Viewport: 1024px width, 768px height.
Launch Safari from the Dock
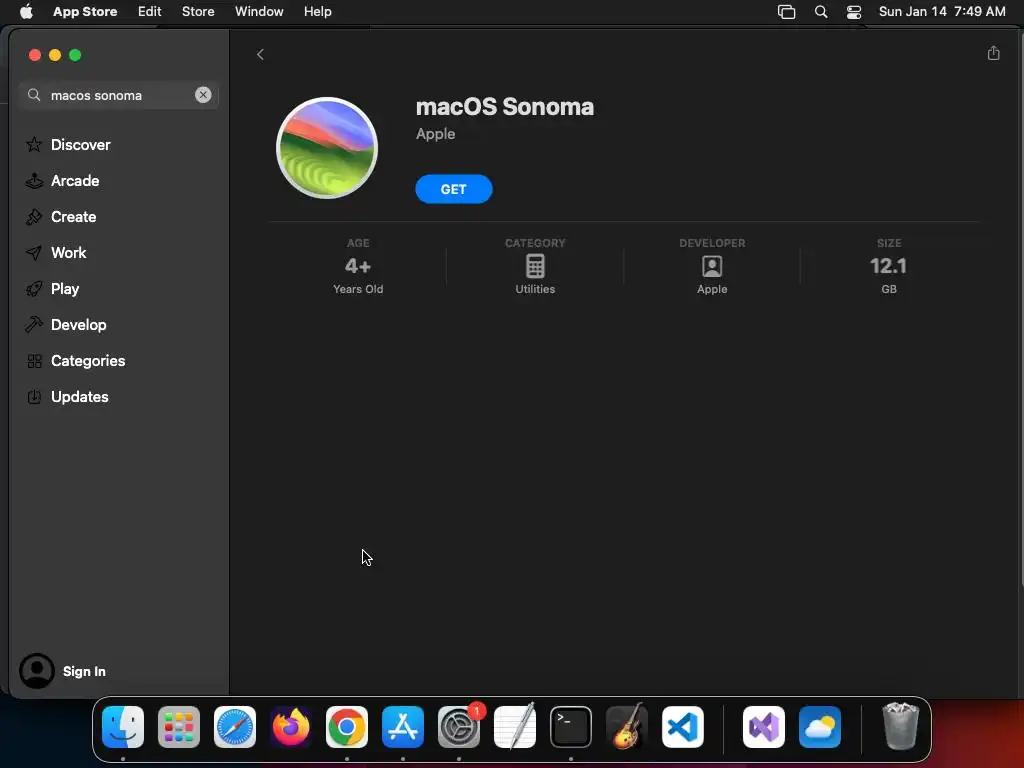click(235, 727)
